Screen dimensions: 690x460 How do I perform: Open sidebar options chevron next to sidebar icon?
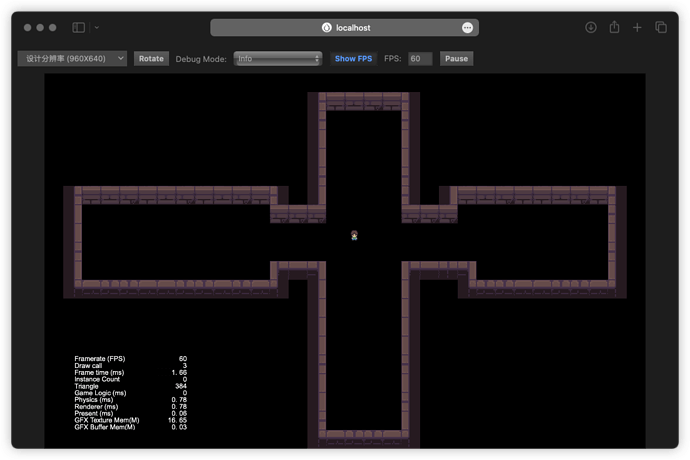coord(97,28)
